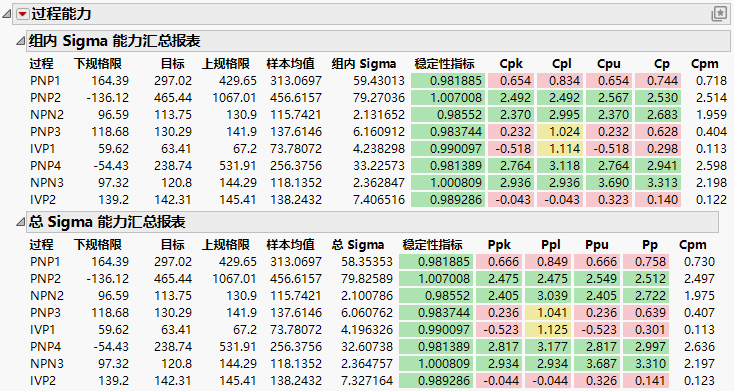The height and width of the screenshot is (391, 734).
Task: Click the 组内 Sigma column header
Action: (364, 64)
